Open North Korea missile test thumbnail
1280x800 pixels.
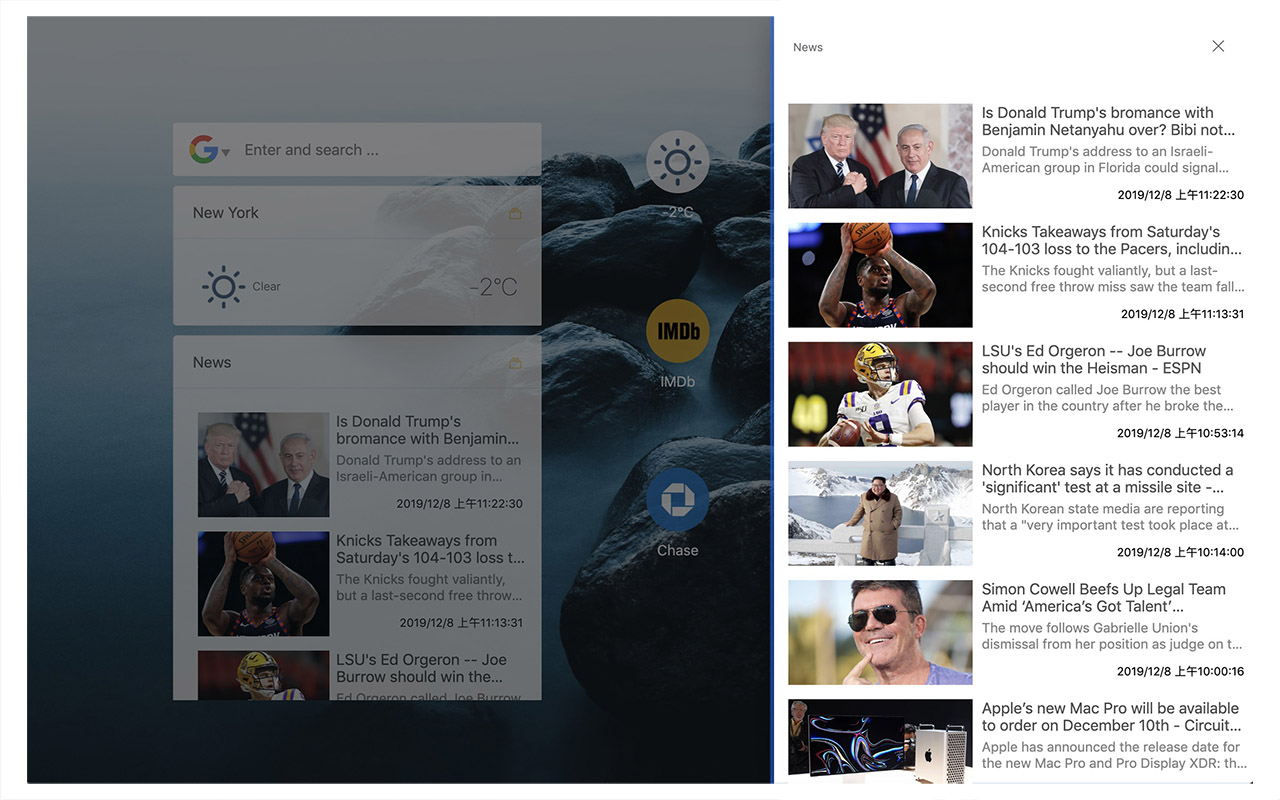tap(880, 513)
